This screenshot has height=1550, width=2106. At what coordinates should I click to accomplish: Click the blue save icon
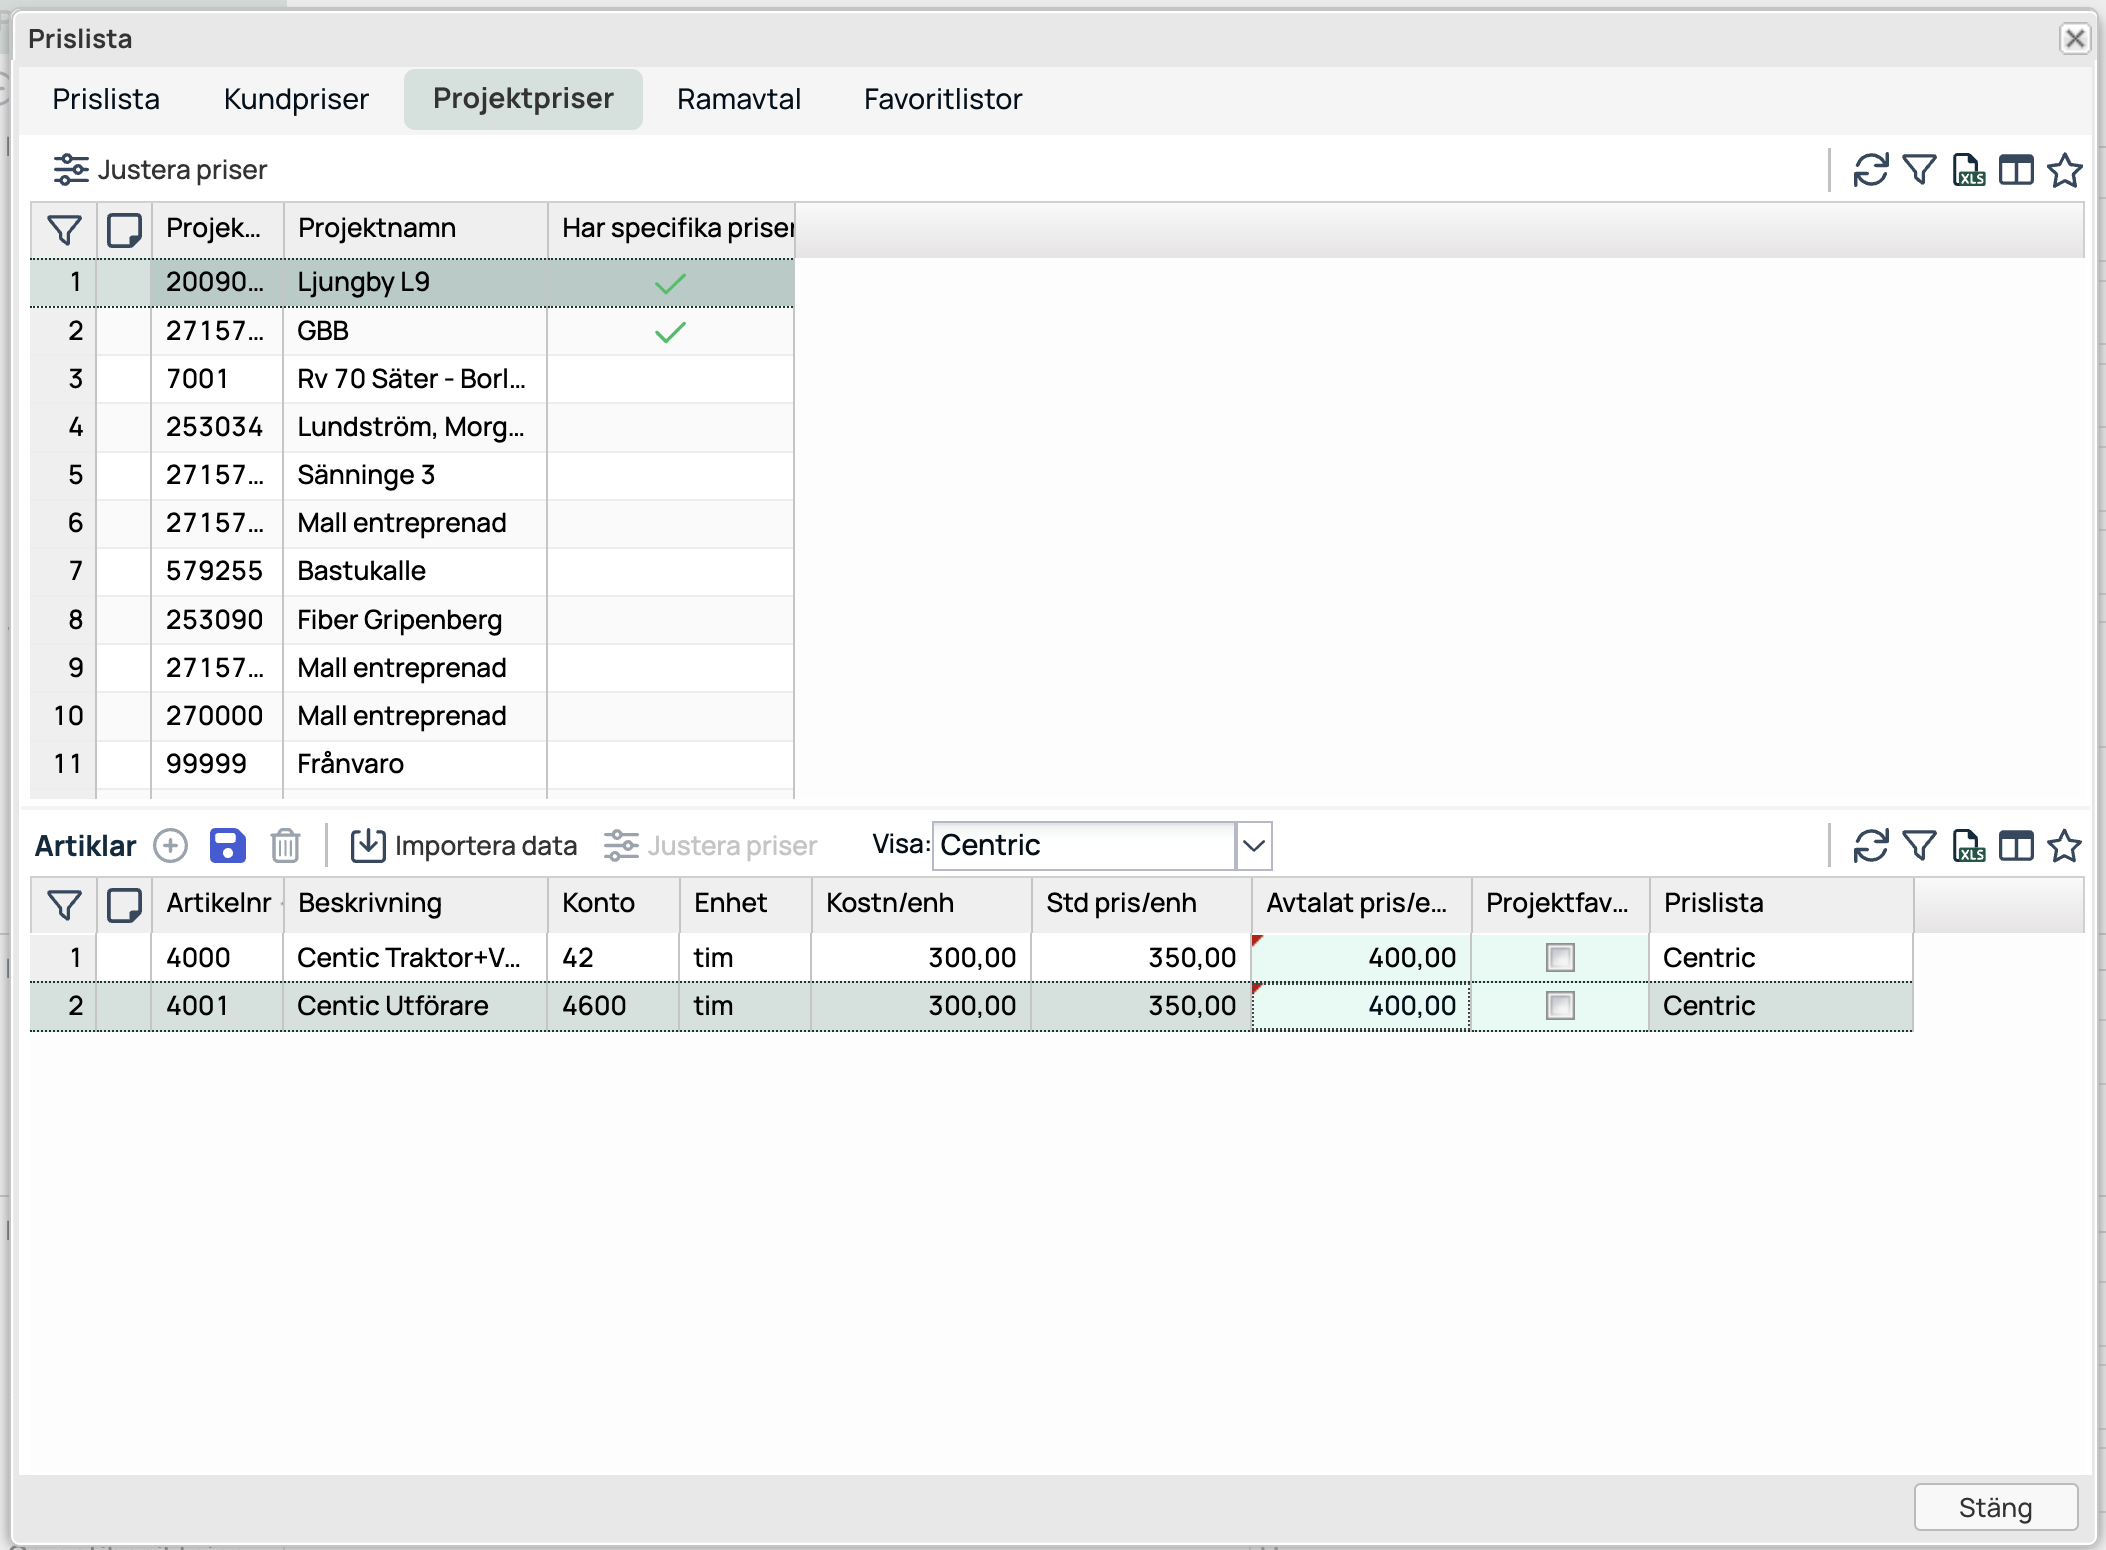pos(227,845)
